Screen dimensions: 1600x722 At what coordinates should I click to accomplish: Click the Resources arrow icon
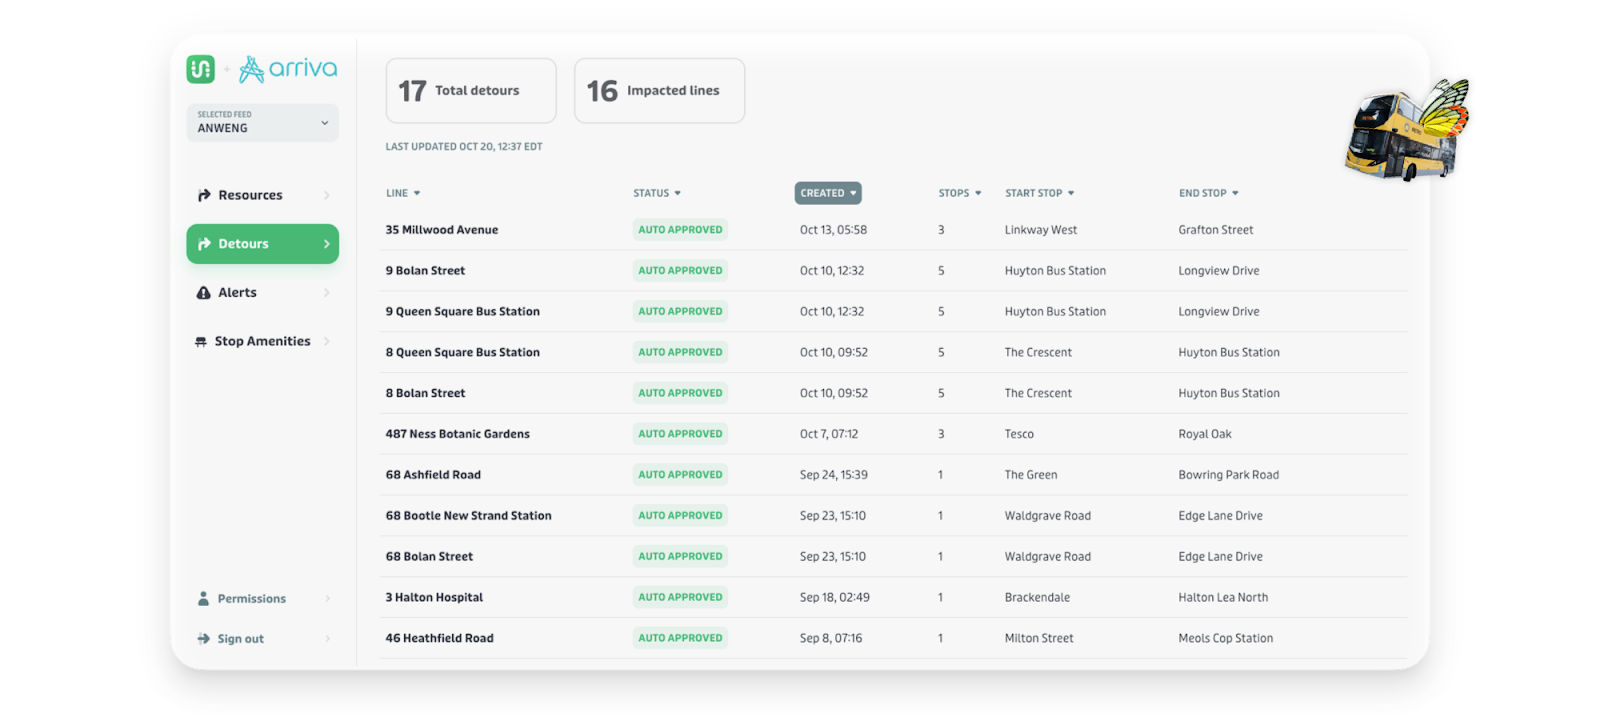click(x=204, y=196)
